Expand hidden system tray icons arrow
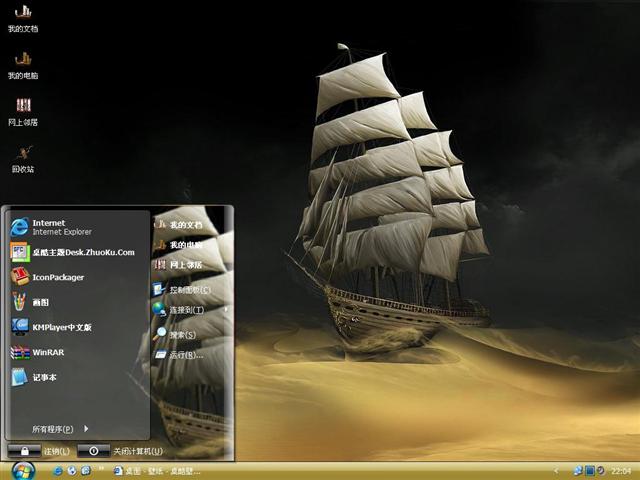Viewport: 640px width, 480px height. (x=556, y=471)
